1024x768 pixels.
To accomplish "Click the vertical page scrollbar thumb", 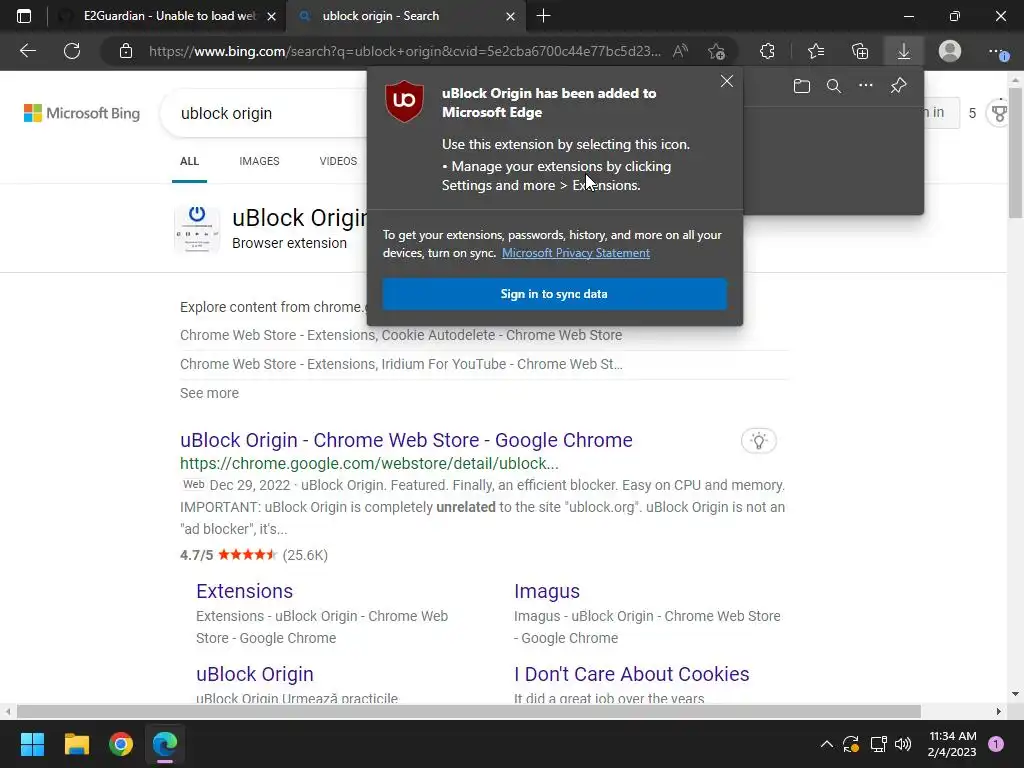I will (1016, 152).
